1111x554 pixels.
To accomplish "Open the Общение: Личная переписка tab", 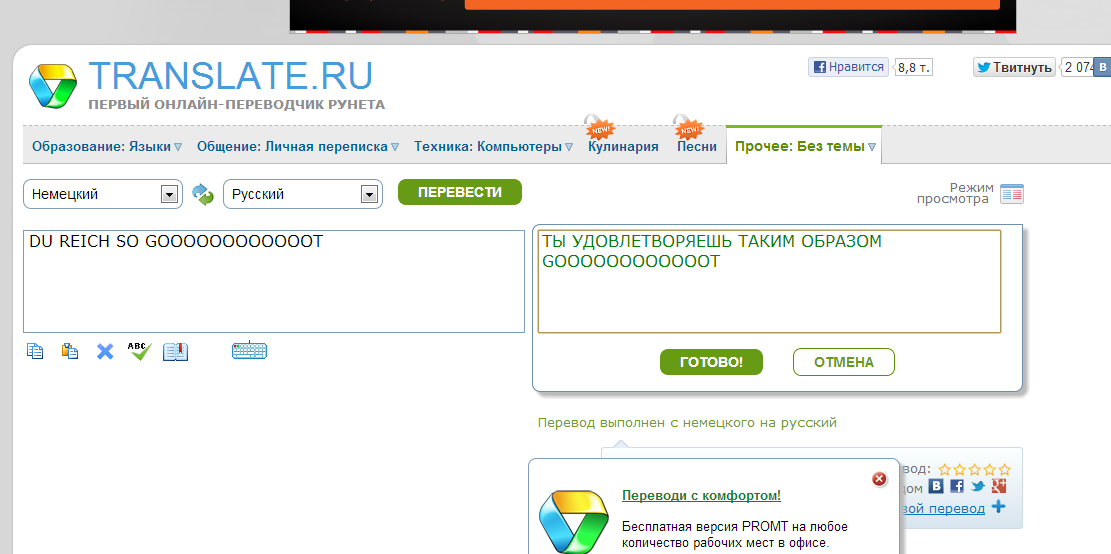I will pos(292,147).
